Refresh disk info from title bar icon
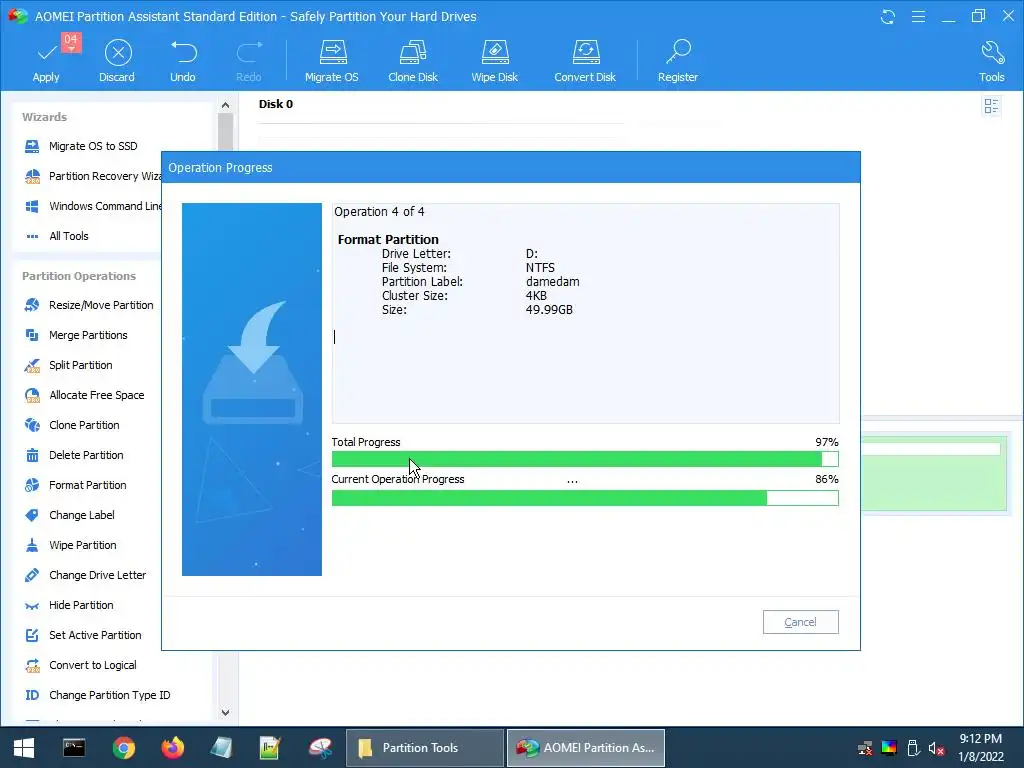The width and height of the screenshot is (1024, 768). point(888,16)
